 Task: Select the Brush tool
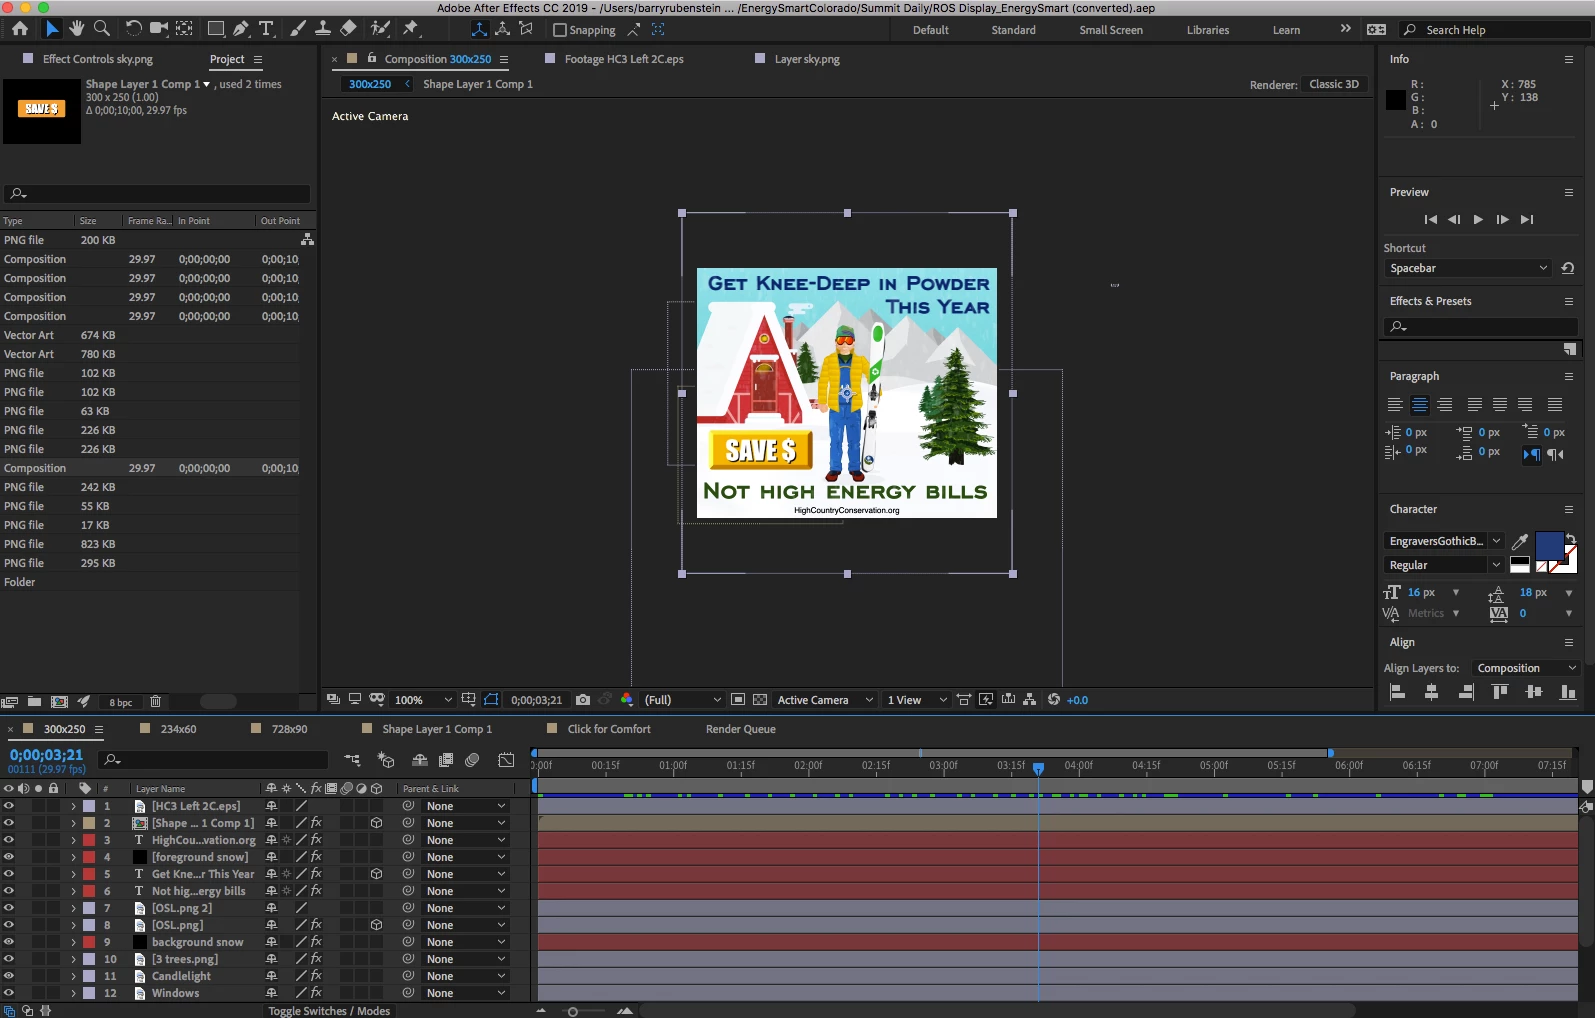tap(298, 29)
